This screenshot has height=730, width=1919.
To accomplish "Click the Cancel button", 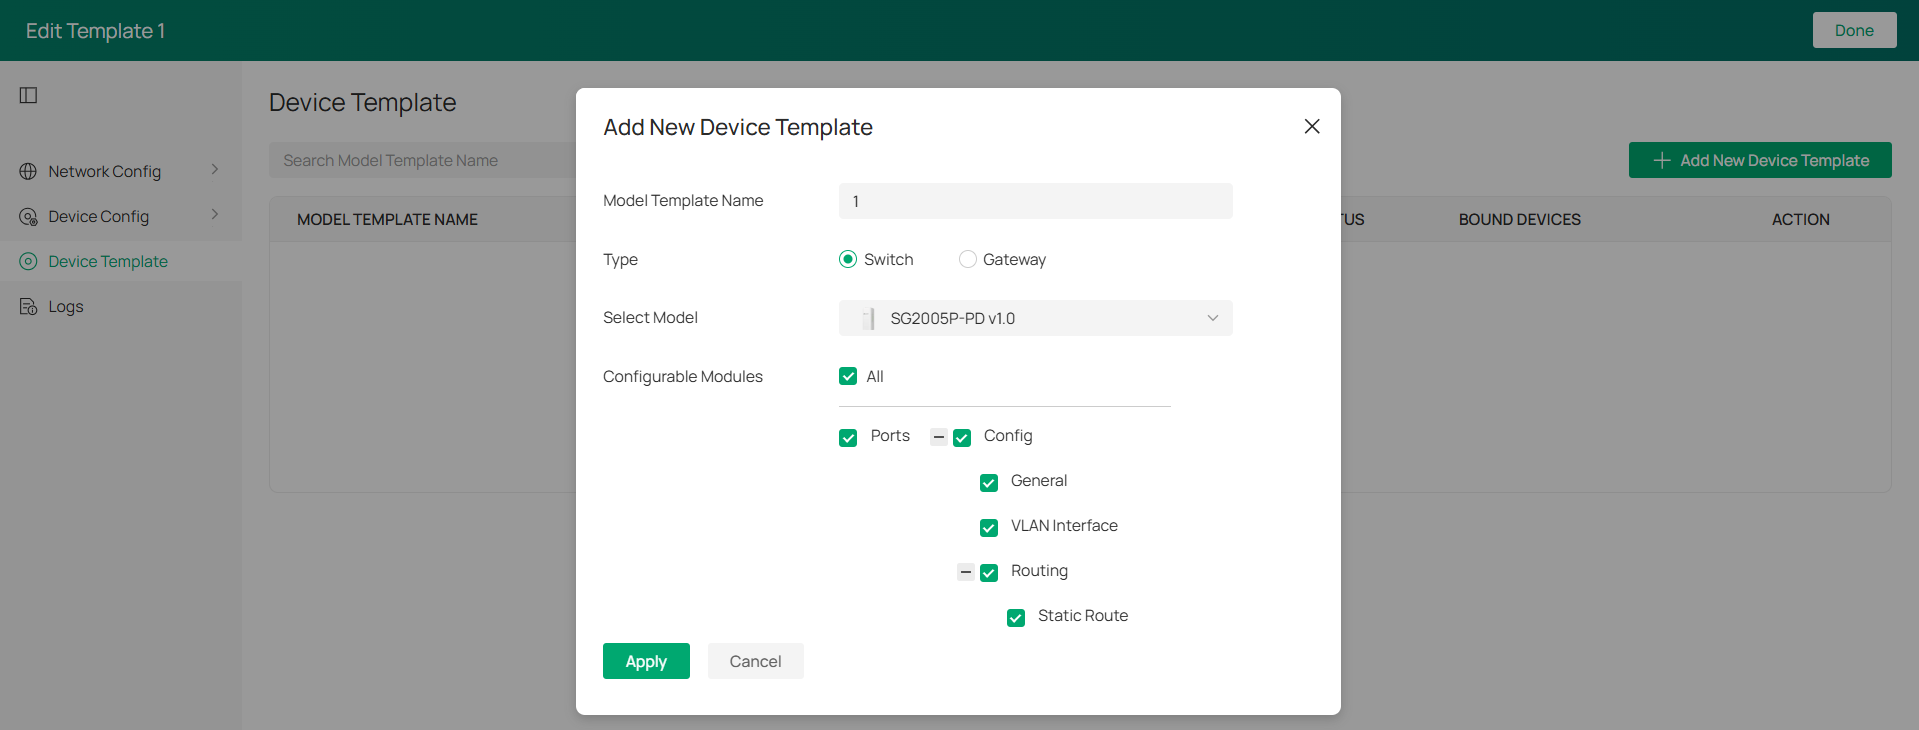I will (755, 661).
